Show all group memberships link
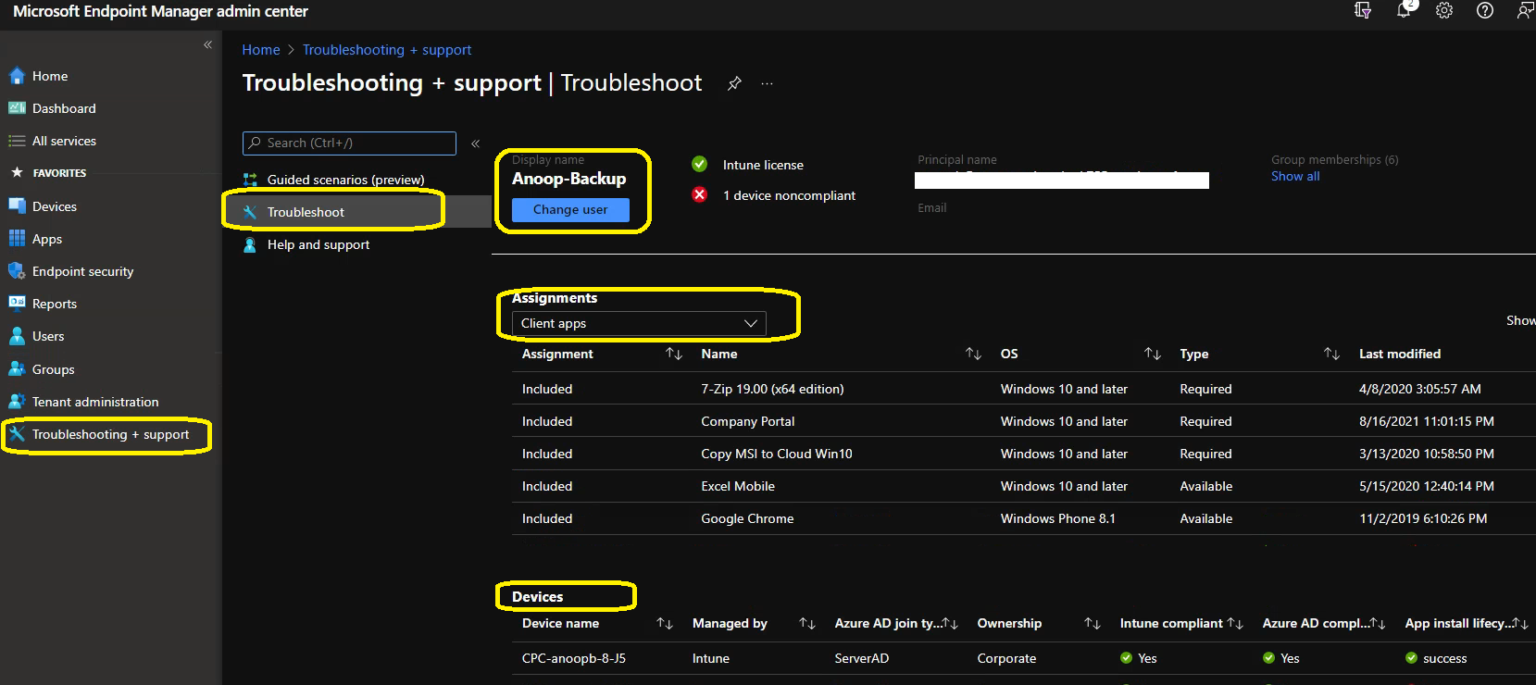 pyautogui.click(x=1294, y=176)
